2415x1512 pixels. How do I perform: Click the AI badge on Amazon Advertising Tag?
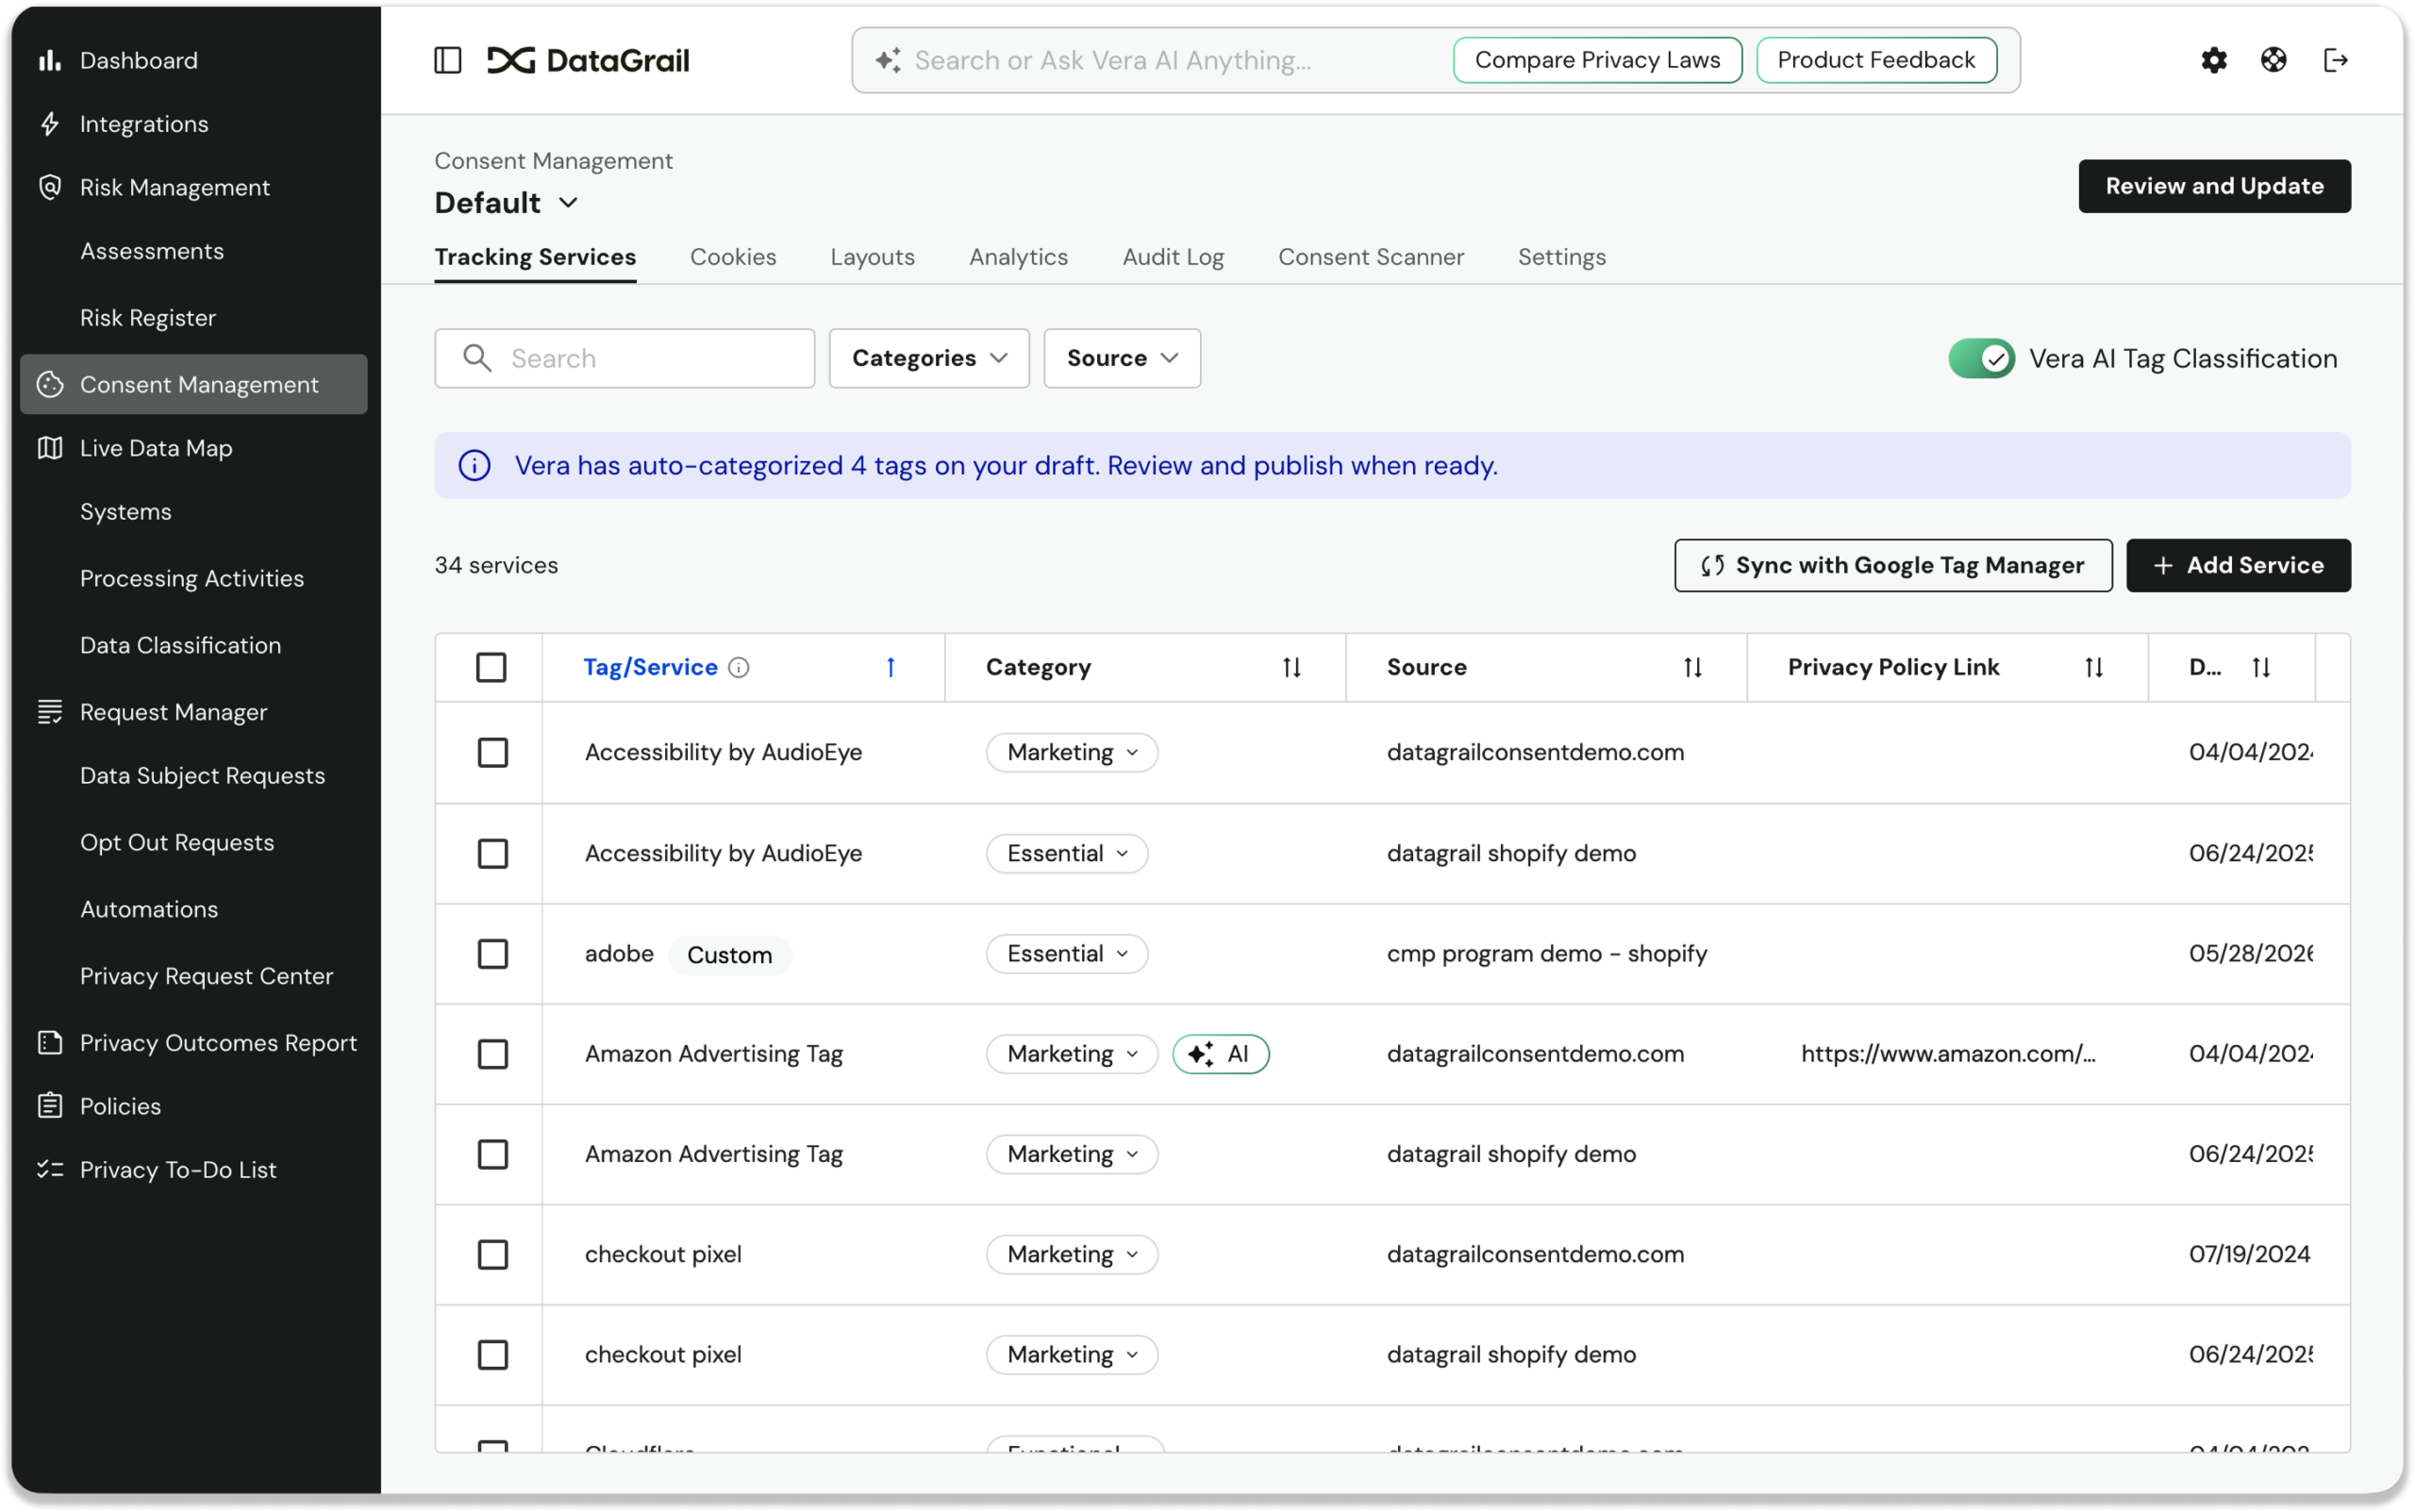pos(1221,1054)
